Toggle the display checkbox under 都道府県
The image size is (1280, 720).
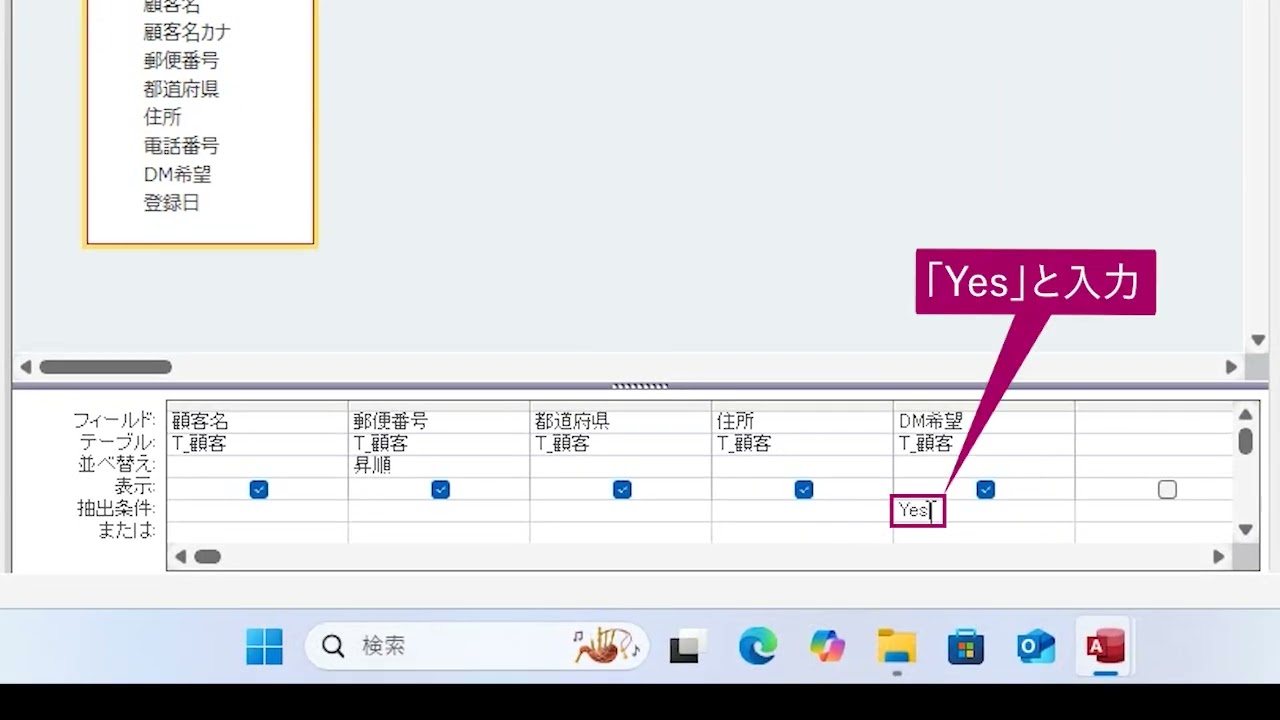(622, 489)
